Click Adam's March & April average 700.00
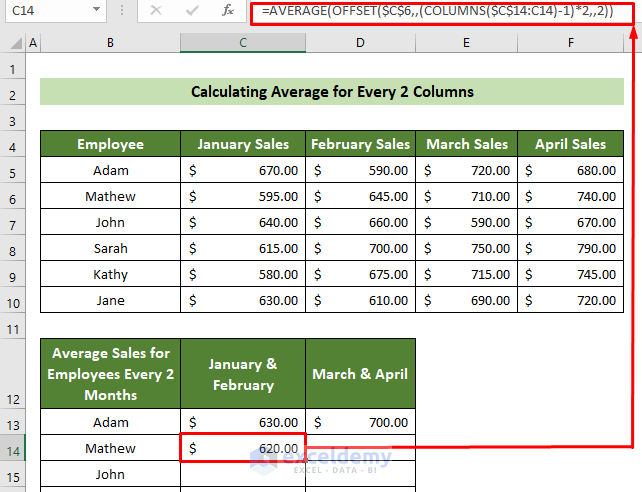642x492 pixels. pos(360,423)
